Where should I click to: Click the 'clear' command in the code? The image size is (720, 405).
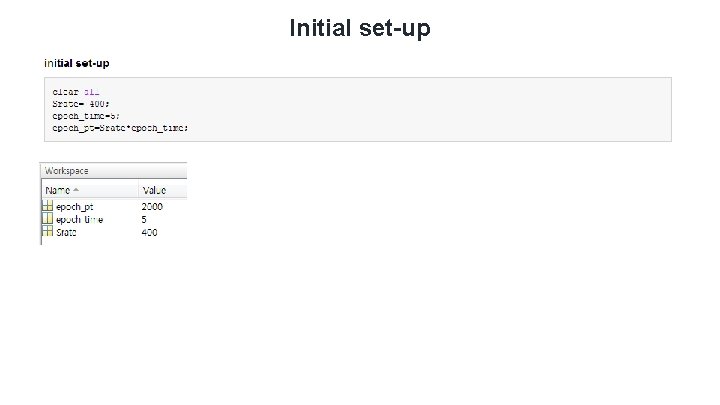65,92
